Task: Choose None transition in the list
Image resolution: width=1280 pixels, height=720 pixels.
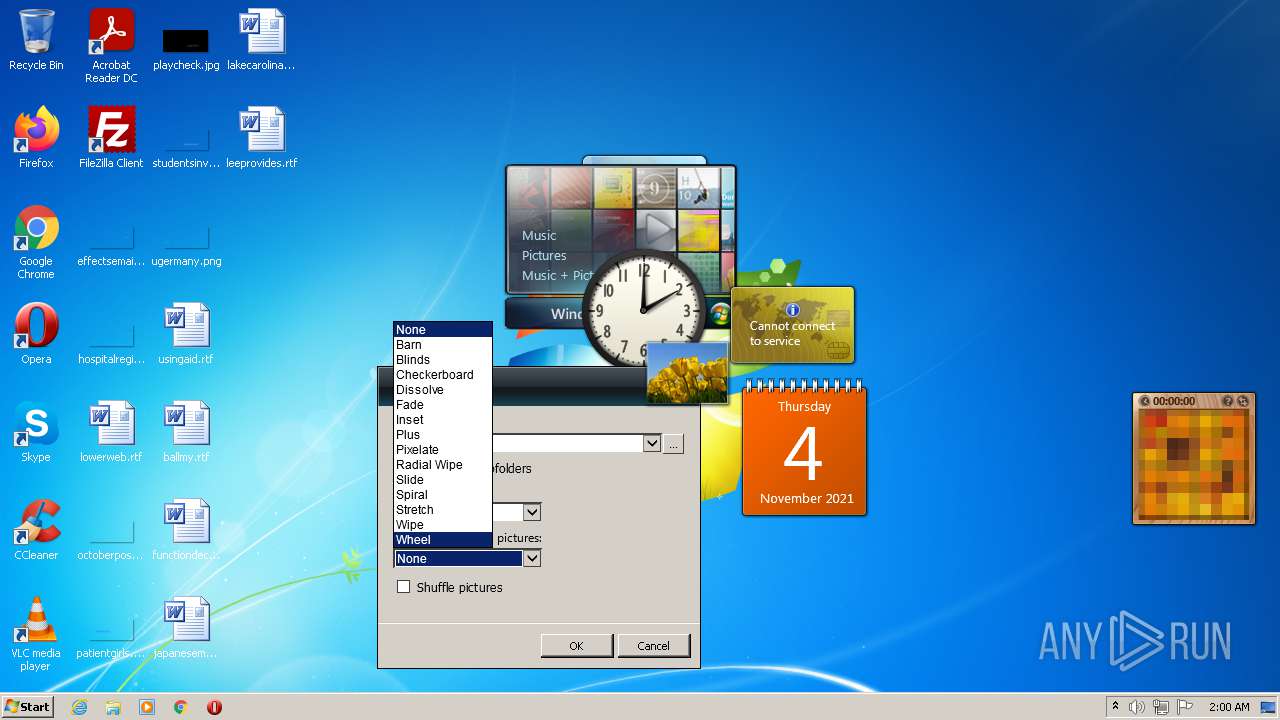Action: point(443,330)
